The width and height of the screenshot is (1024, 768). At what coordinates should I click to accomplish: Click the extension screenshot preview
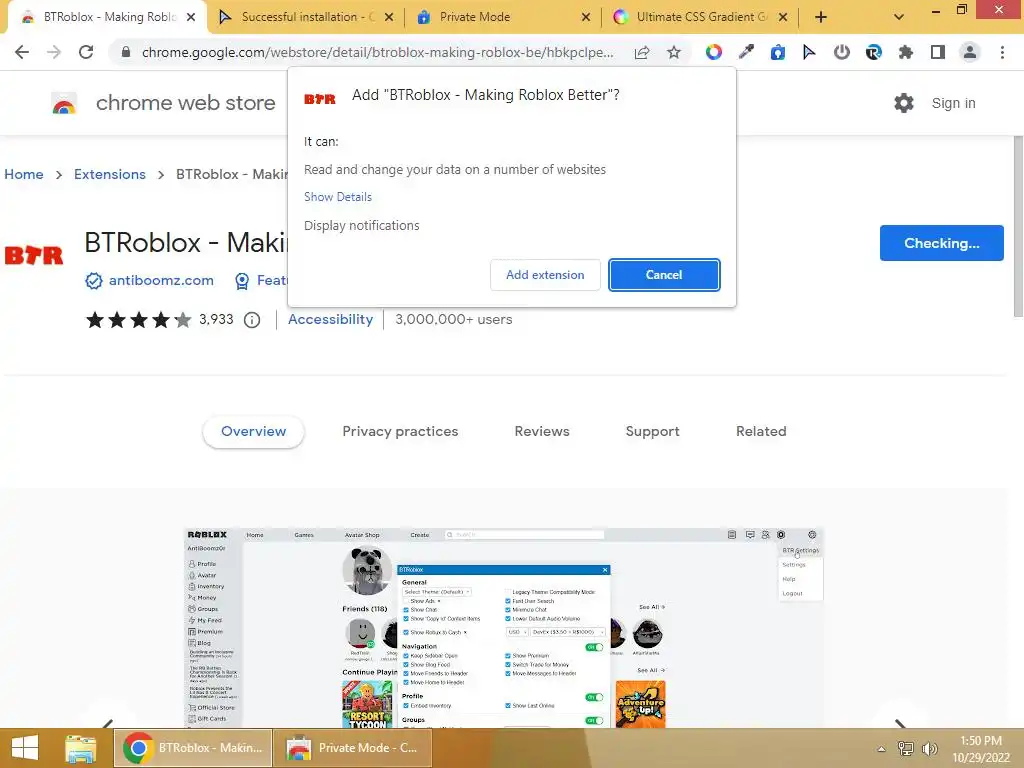coord(504,628)
